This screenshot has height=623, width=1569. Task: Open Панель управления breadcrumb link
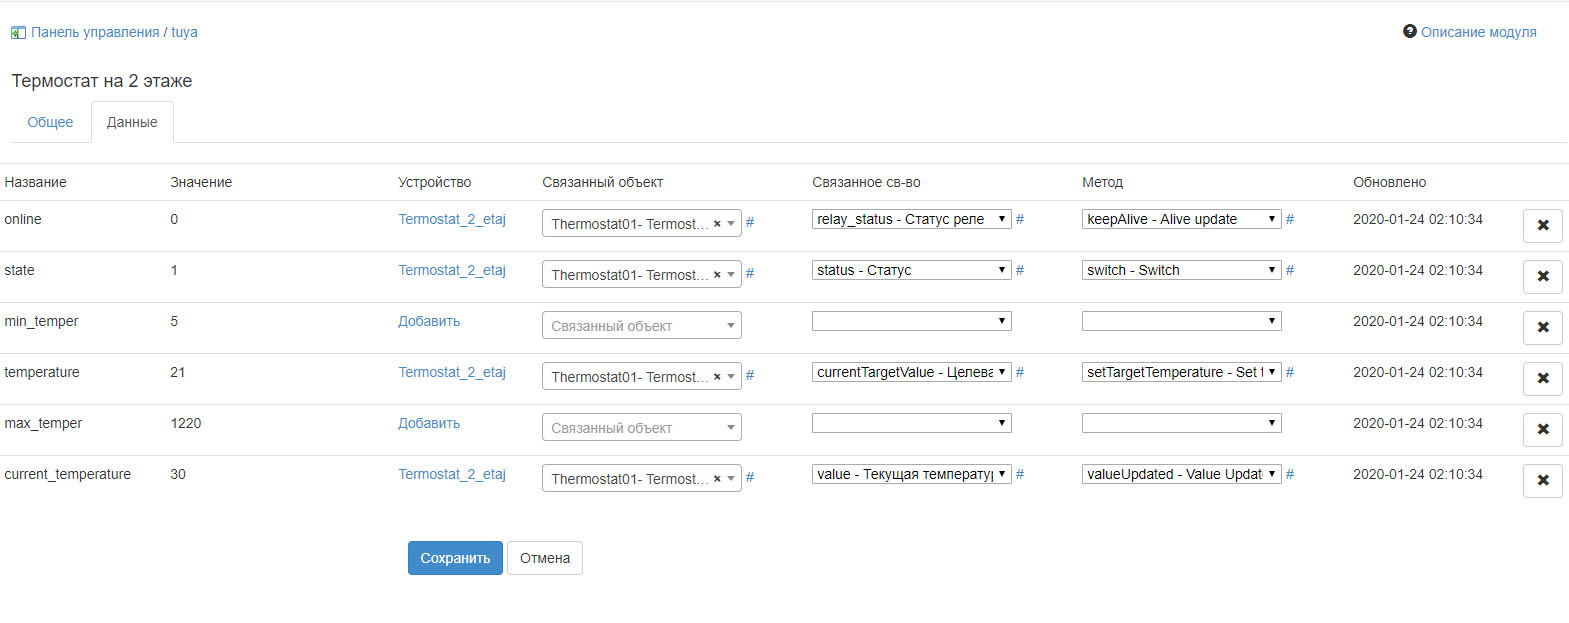95,32
